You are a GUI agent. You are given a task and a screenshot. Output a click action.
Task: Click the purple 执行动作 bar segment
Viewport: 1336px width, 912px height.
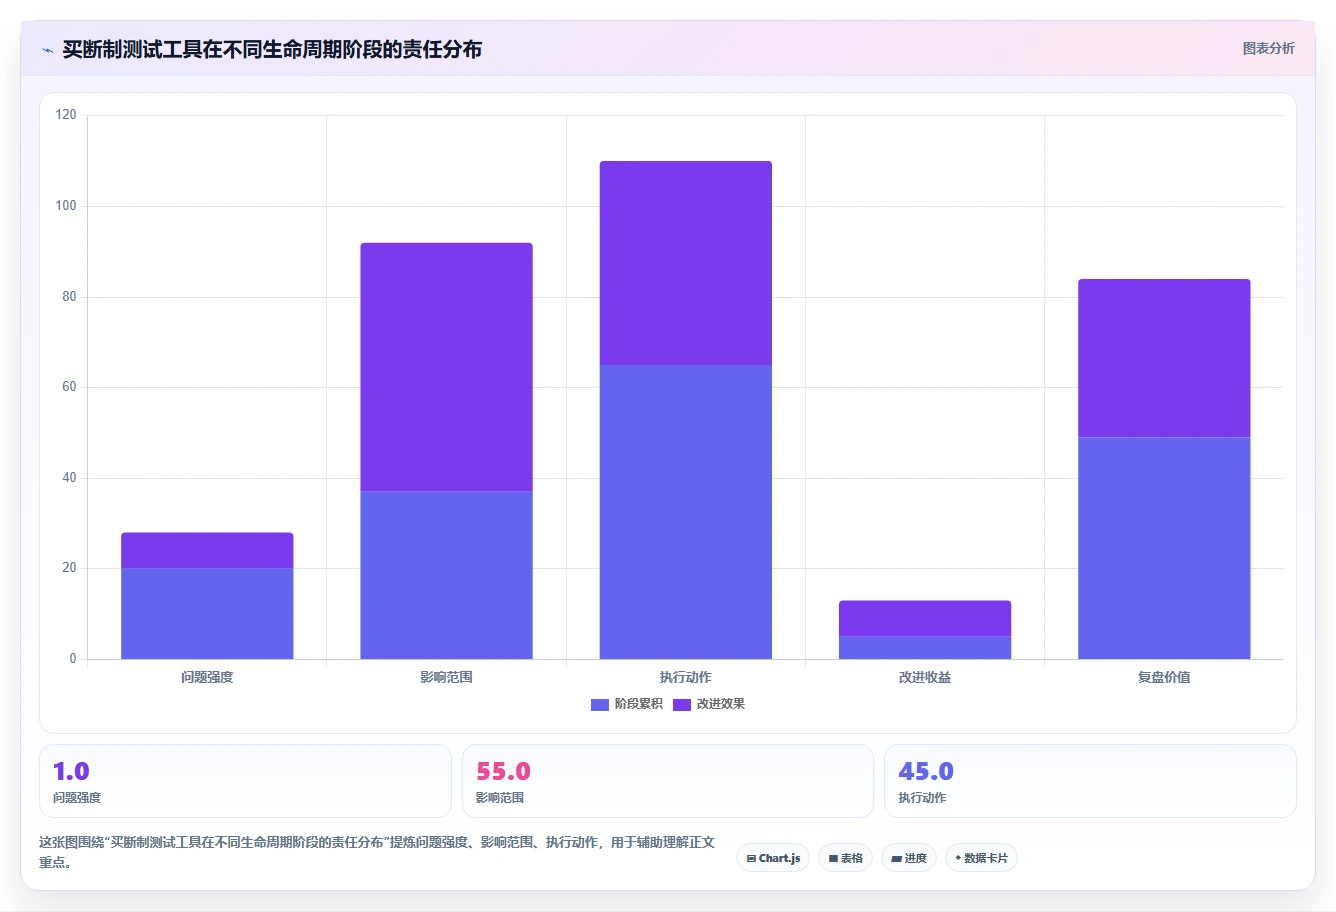point(686,263)
